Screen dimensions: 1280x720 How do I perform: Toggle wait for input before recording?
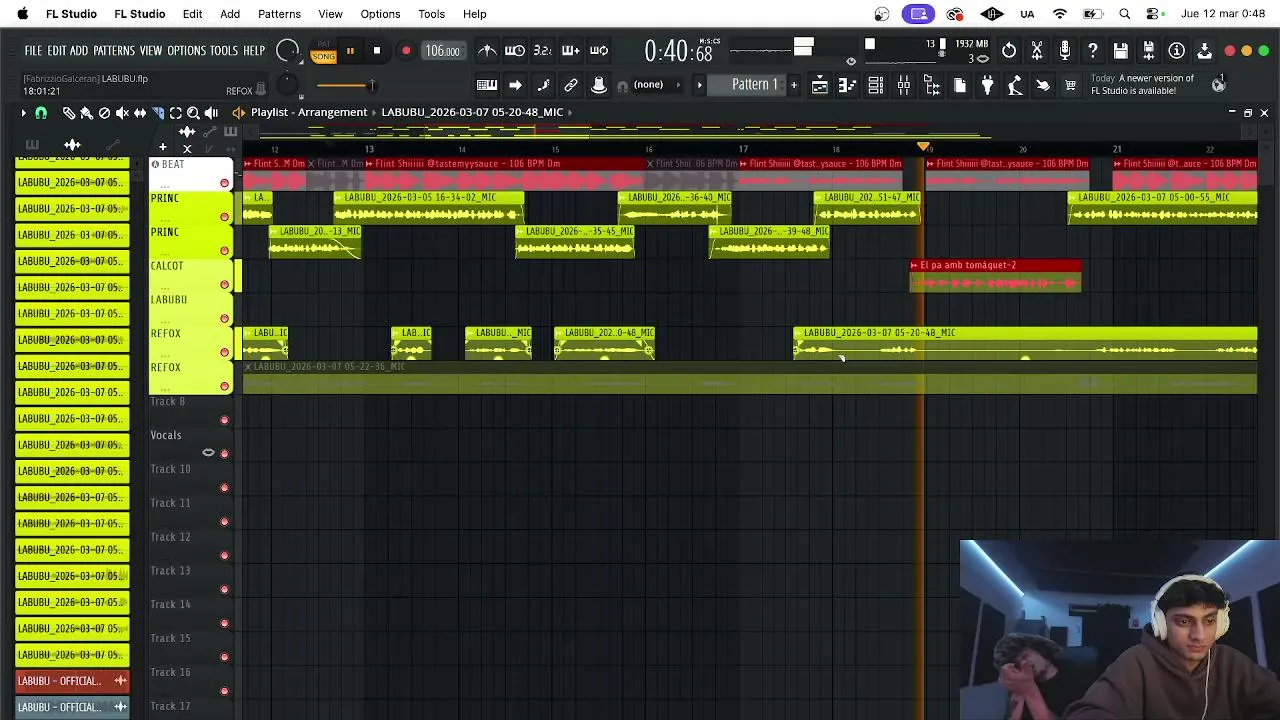click(x=515, y=50)
